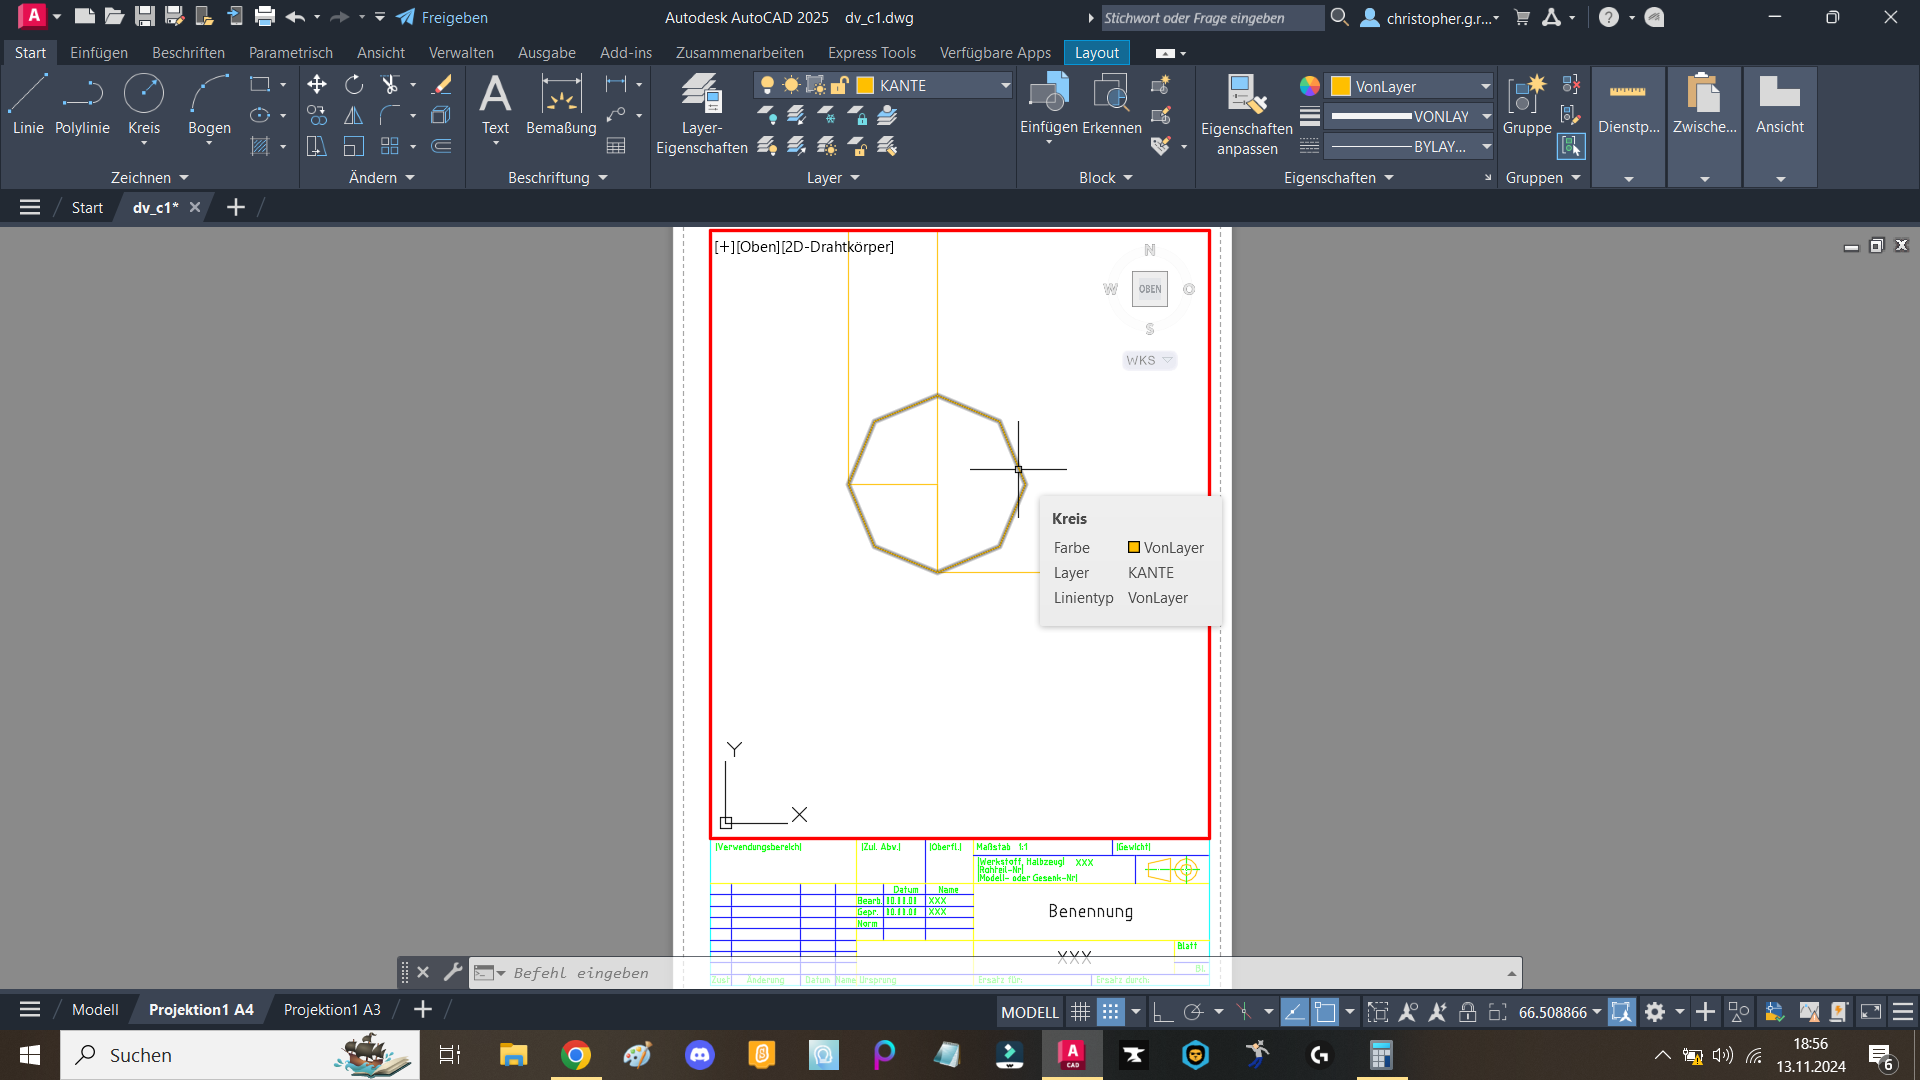Click the Rotate tool icon

pos(354,85)
